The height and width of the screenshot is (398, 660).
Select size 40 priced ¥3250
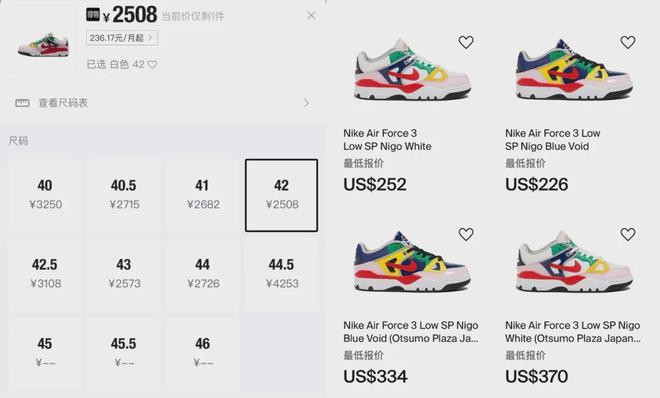[45, 195]
